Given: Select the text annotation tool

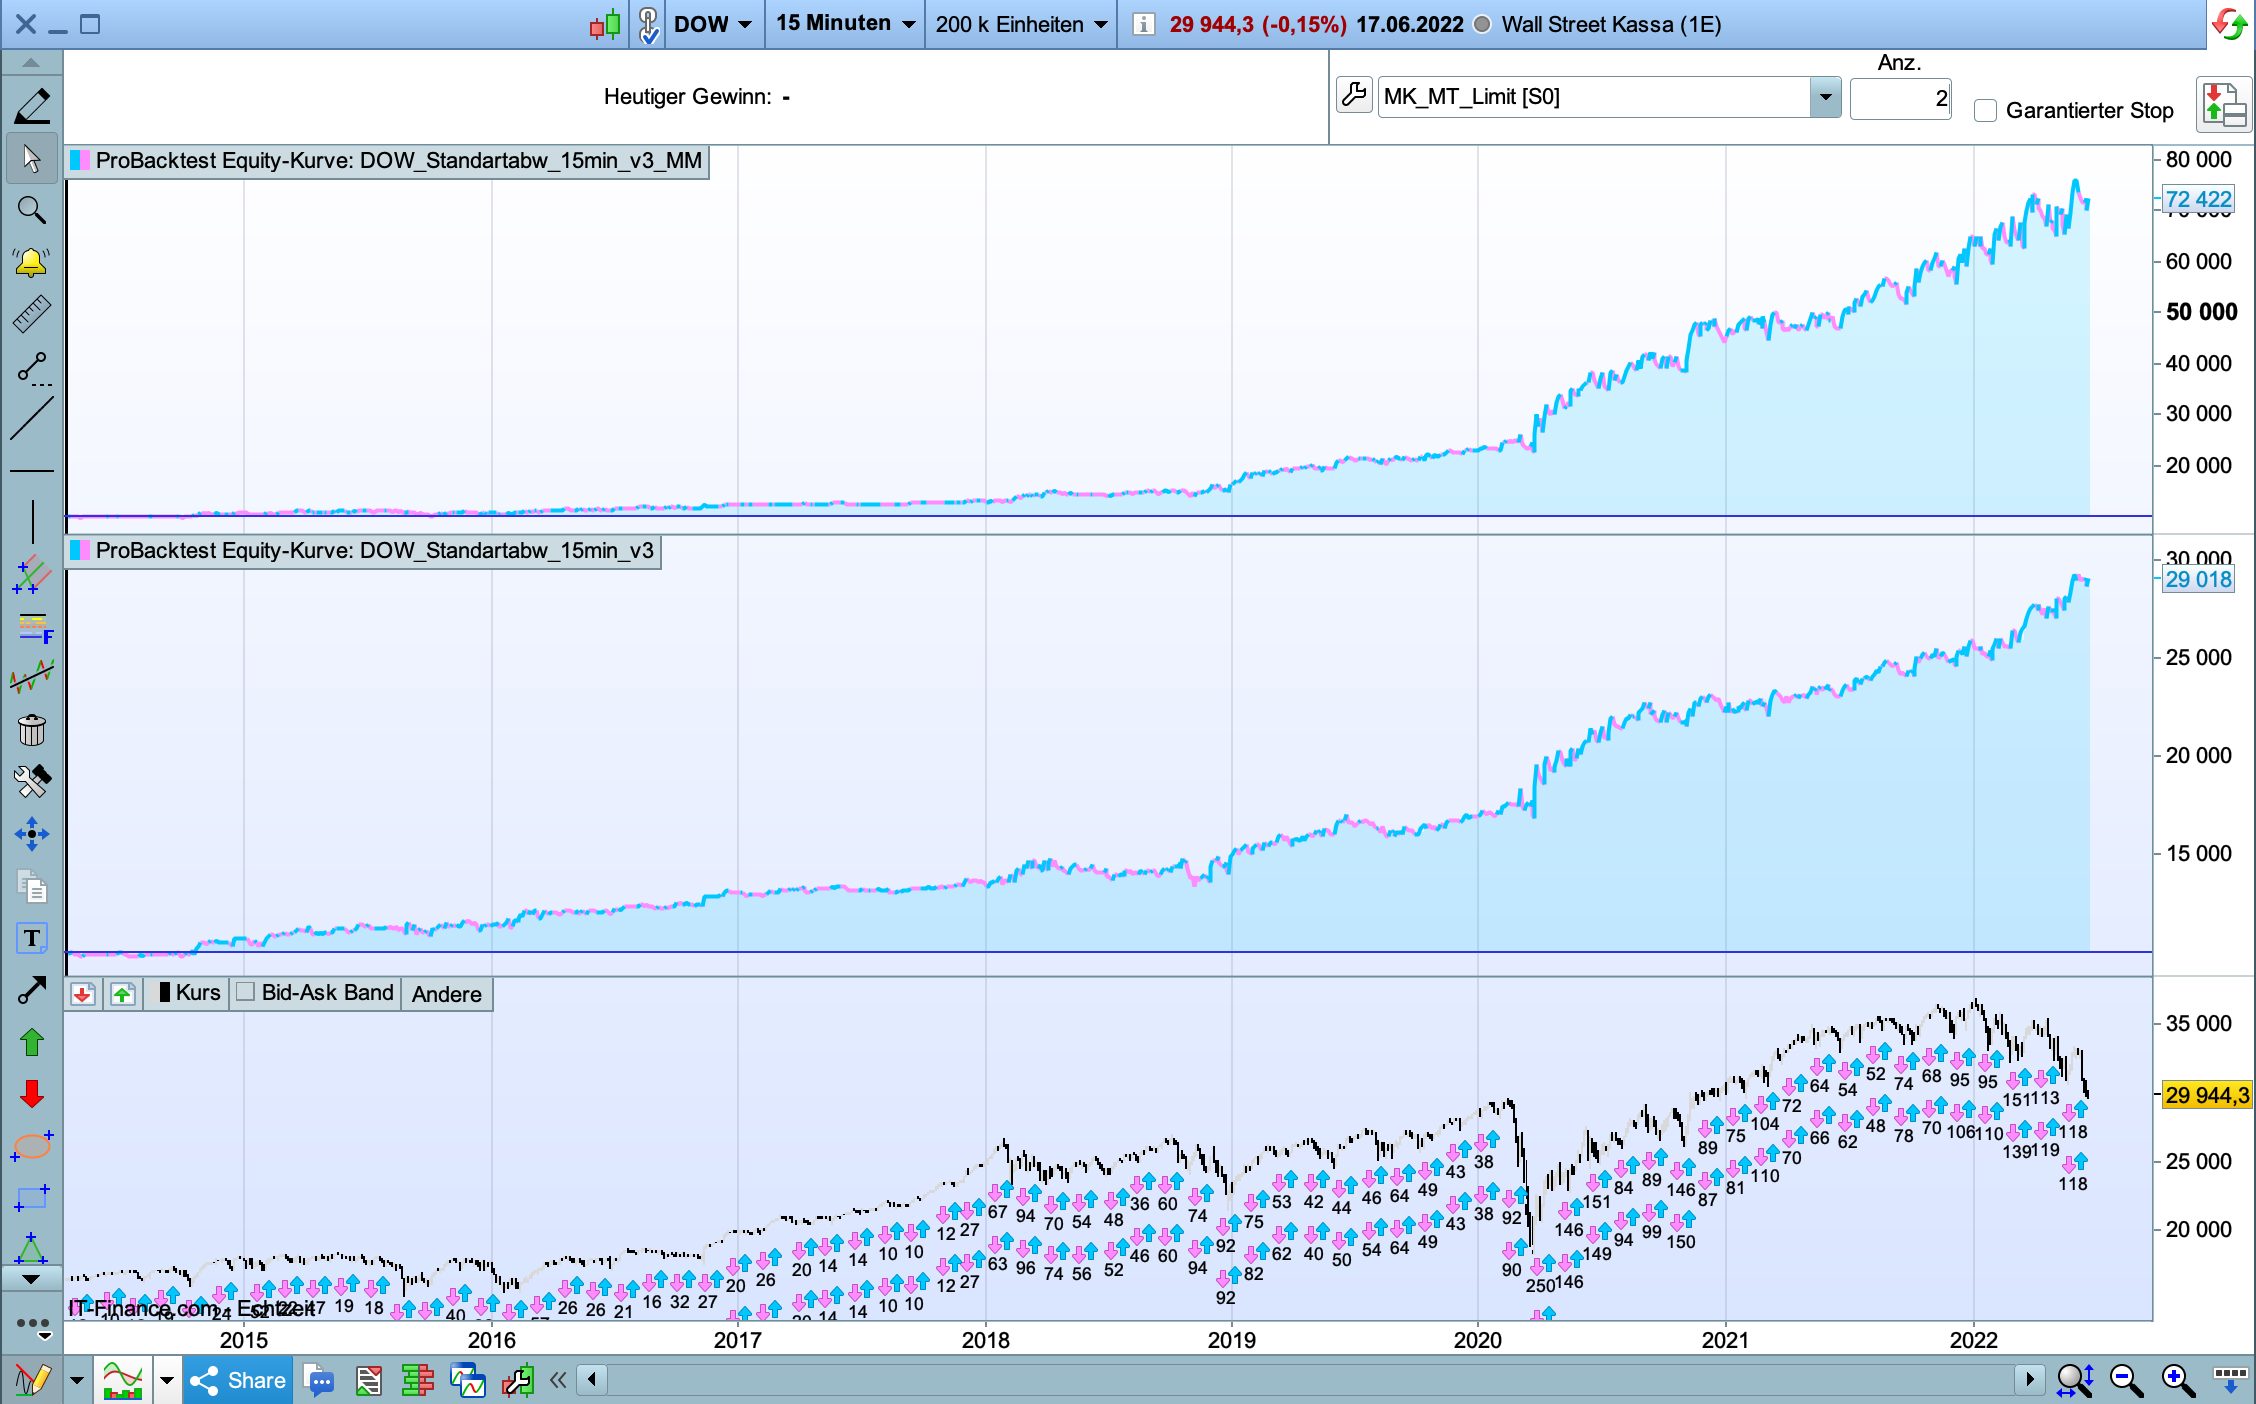Looking at the screenshot, I should [31, 938].
